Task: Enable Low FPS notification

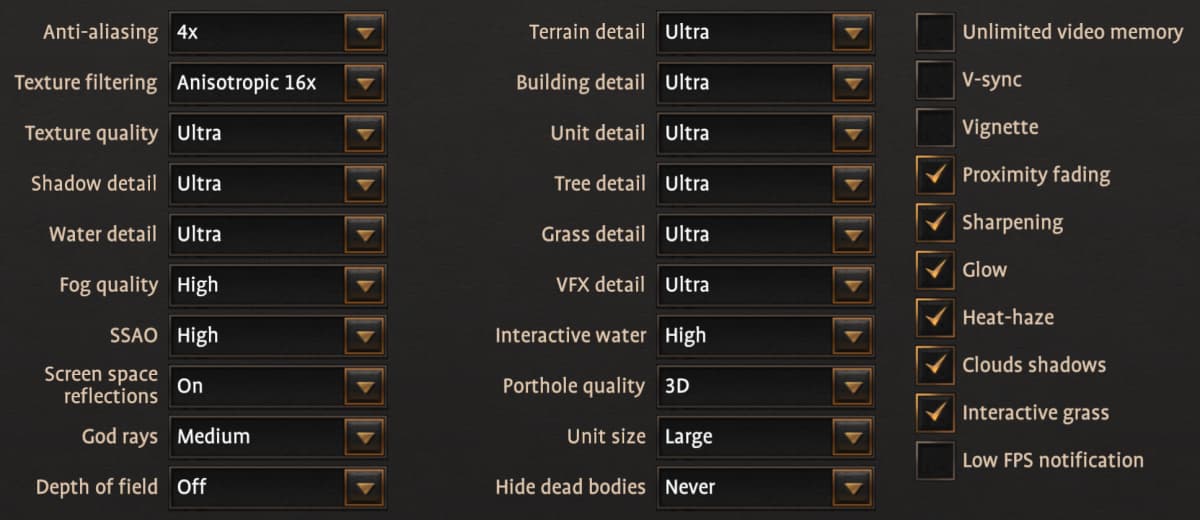Action: (x=935, y=460)
